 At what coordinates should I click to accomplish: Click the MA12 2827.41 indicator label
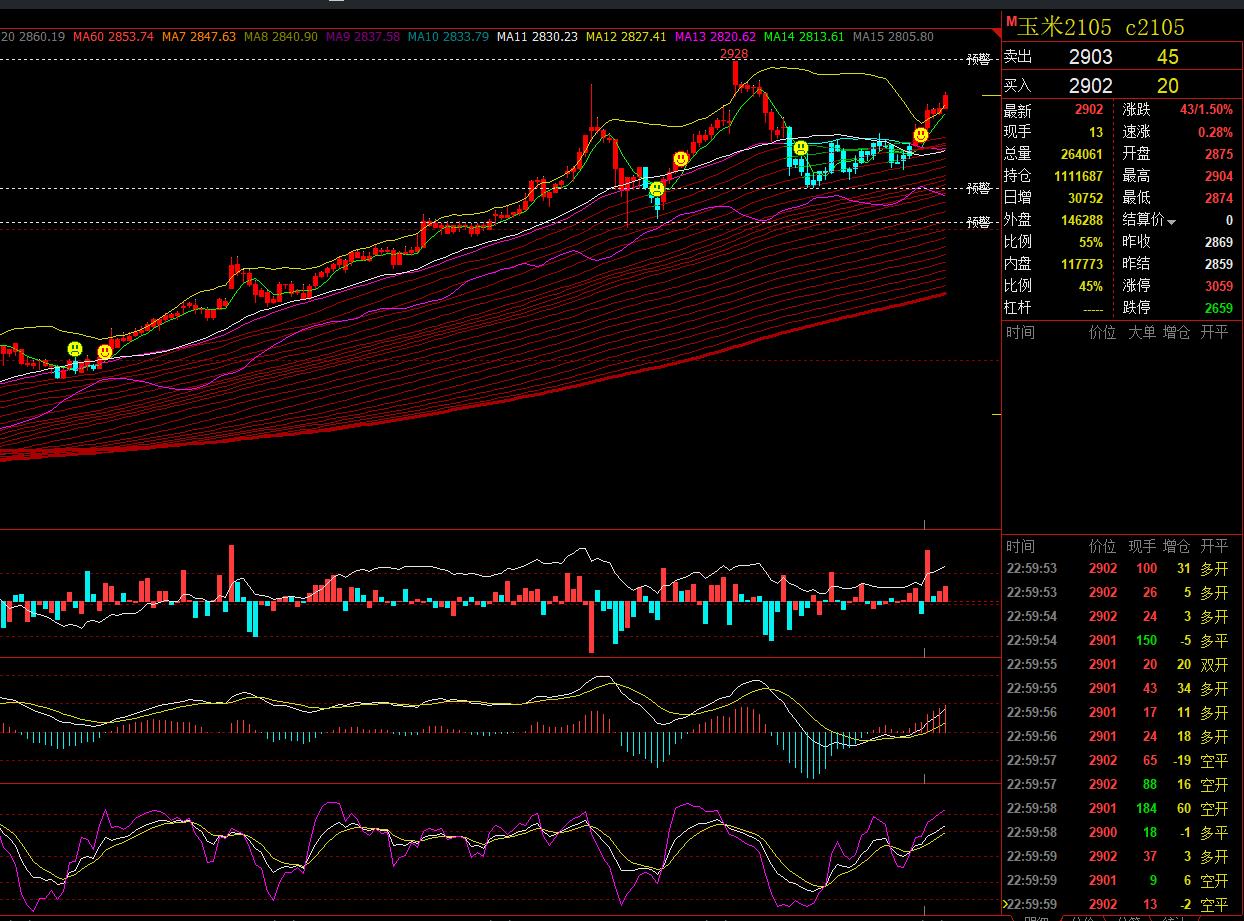(x=626, y=37)
